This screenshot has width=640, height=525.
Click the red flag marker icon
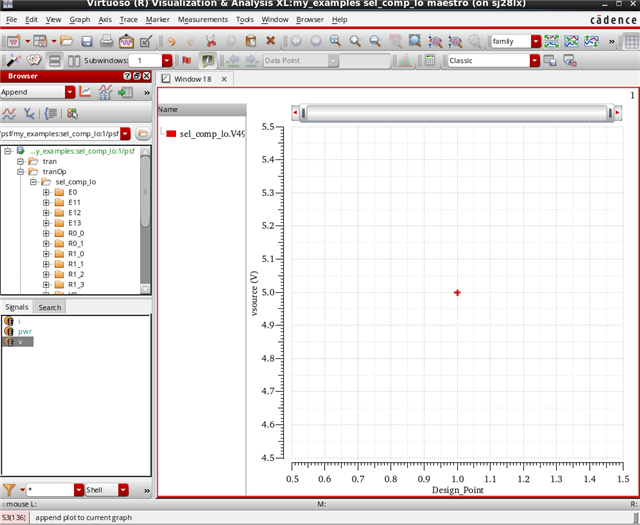[187, 61]
